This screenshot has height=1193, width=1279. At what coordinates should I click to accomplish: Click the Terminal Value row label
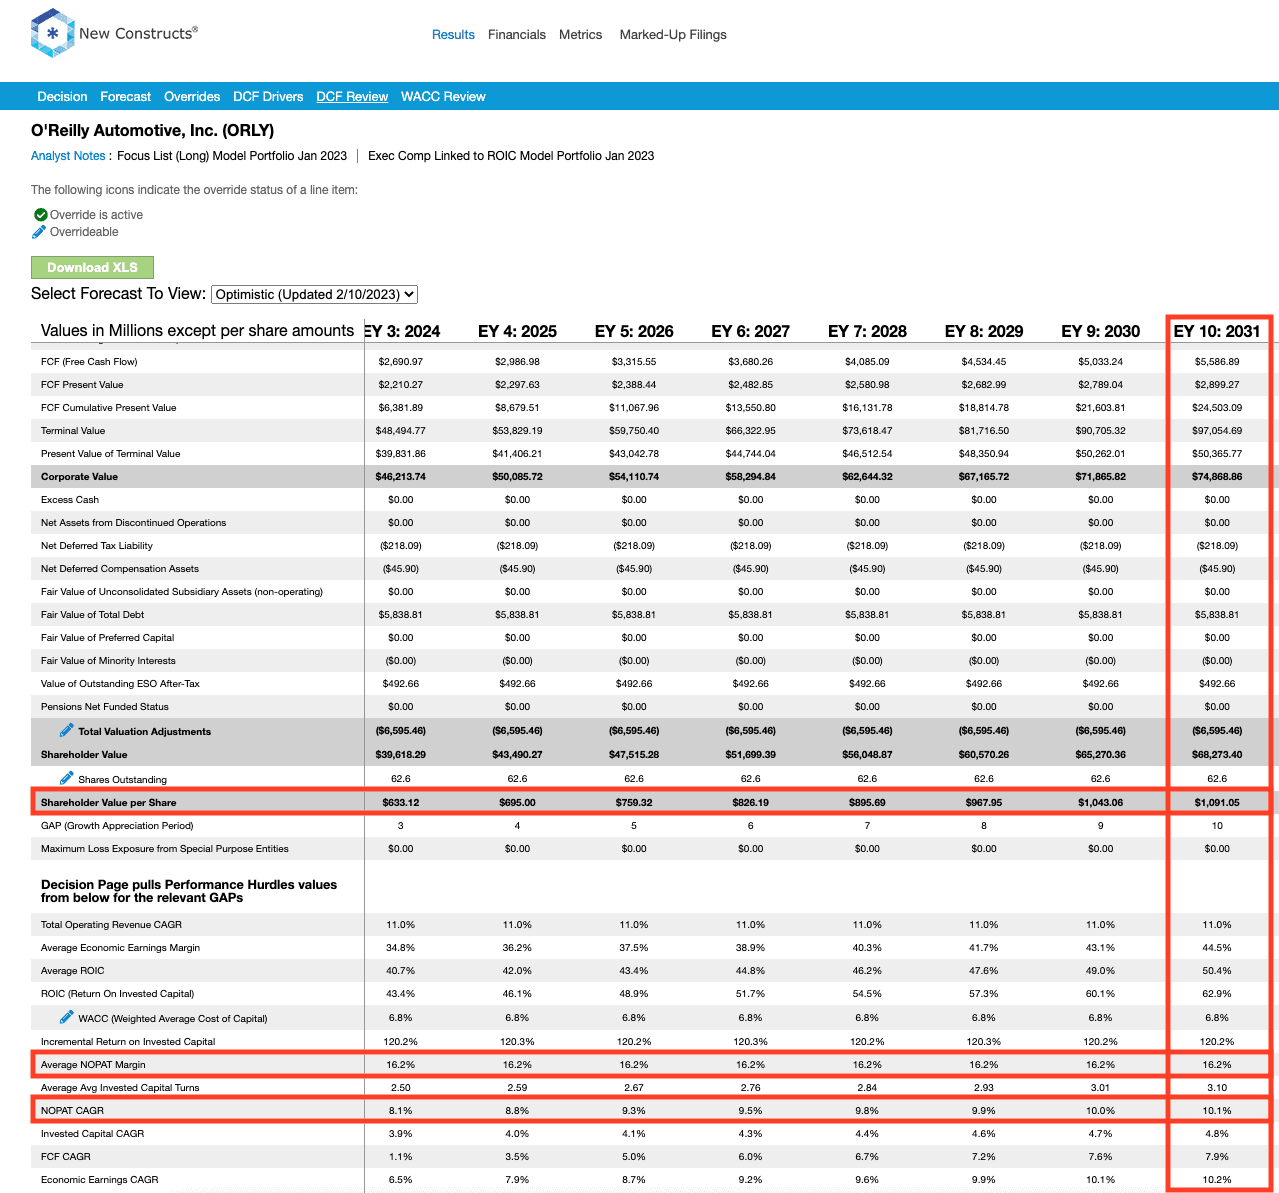[x=73, y=431]
